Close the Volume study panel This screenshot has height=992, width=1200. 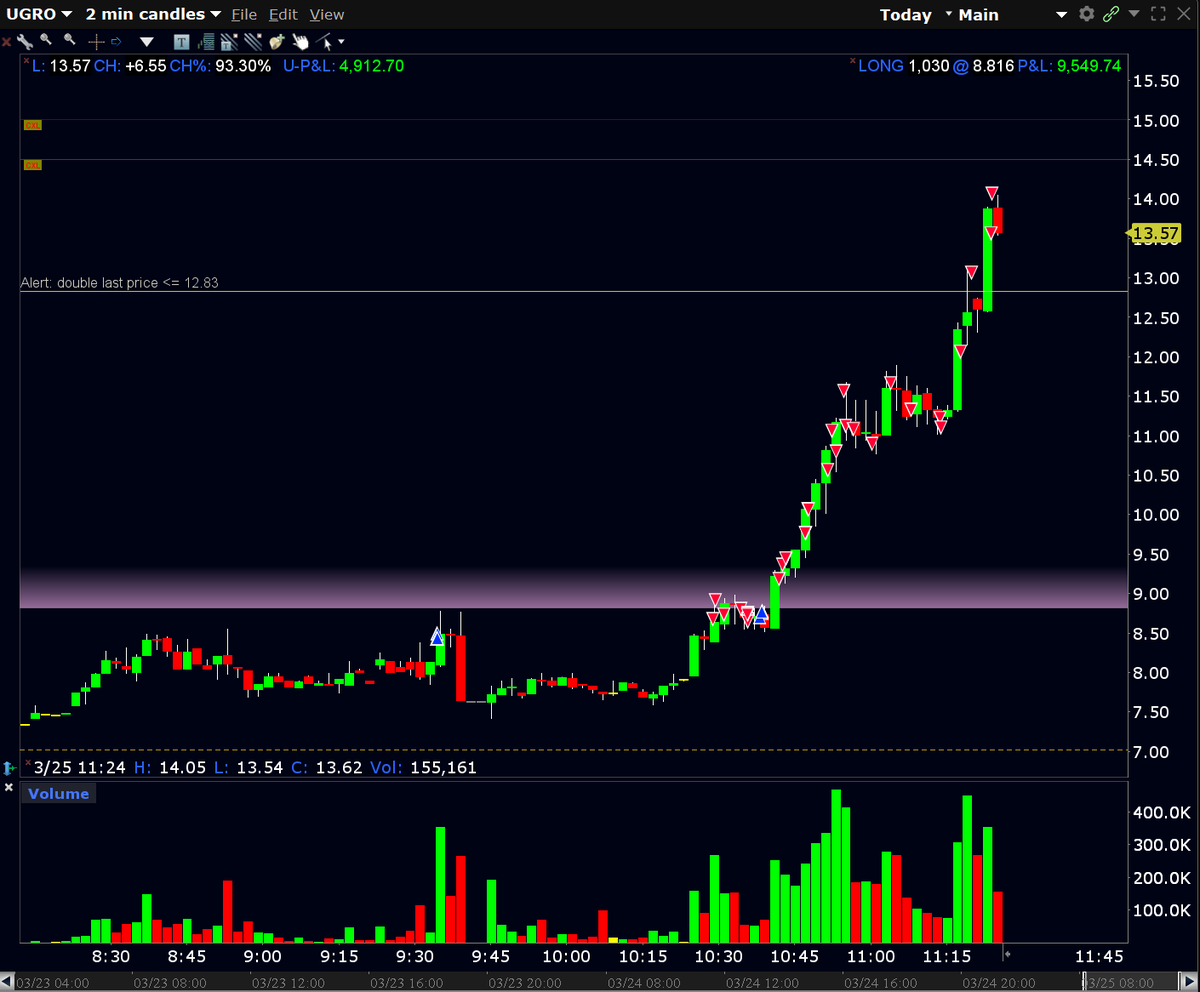click(x=8, y=788)
